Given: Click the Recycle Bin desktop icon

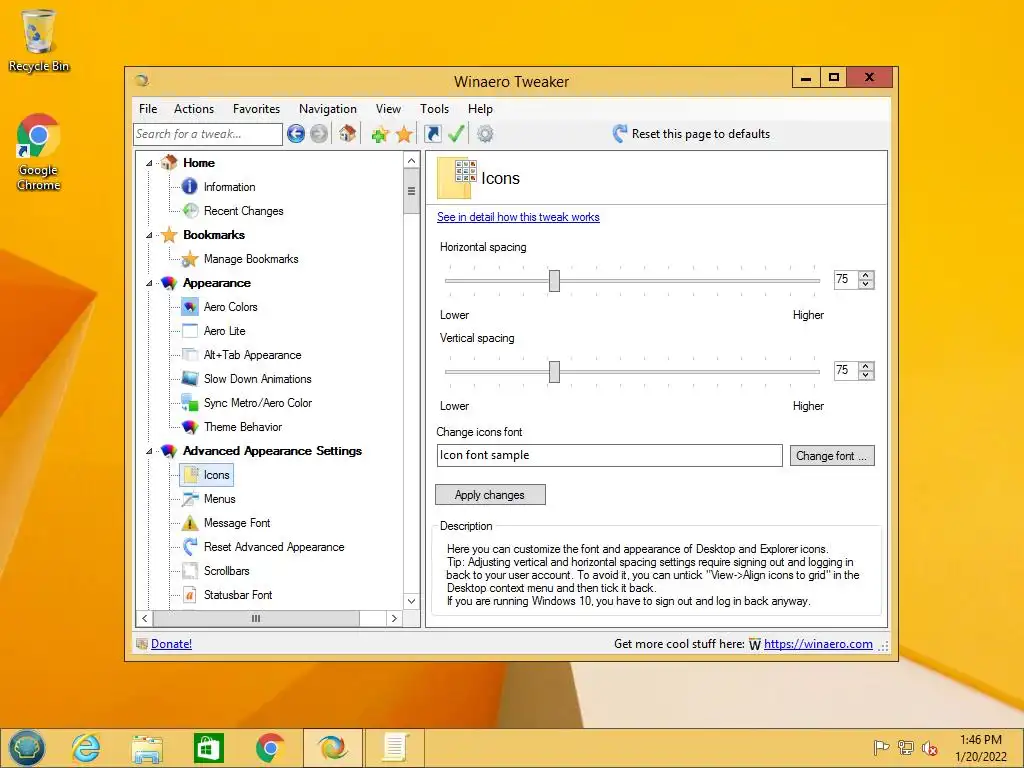Looking at the screenshot, I should [x=39, y=40].
